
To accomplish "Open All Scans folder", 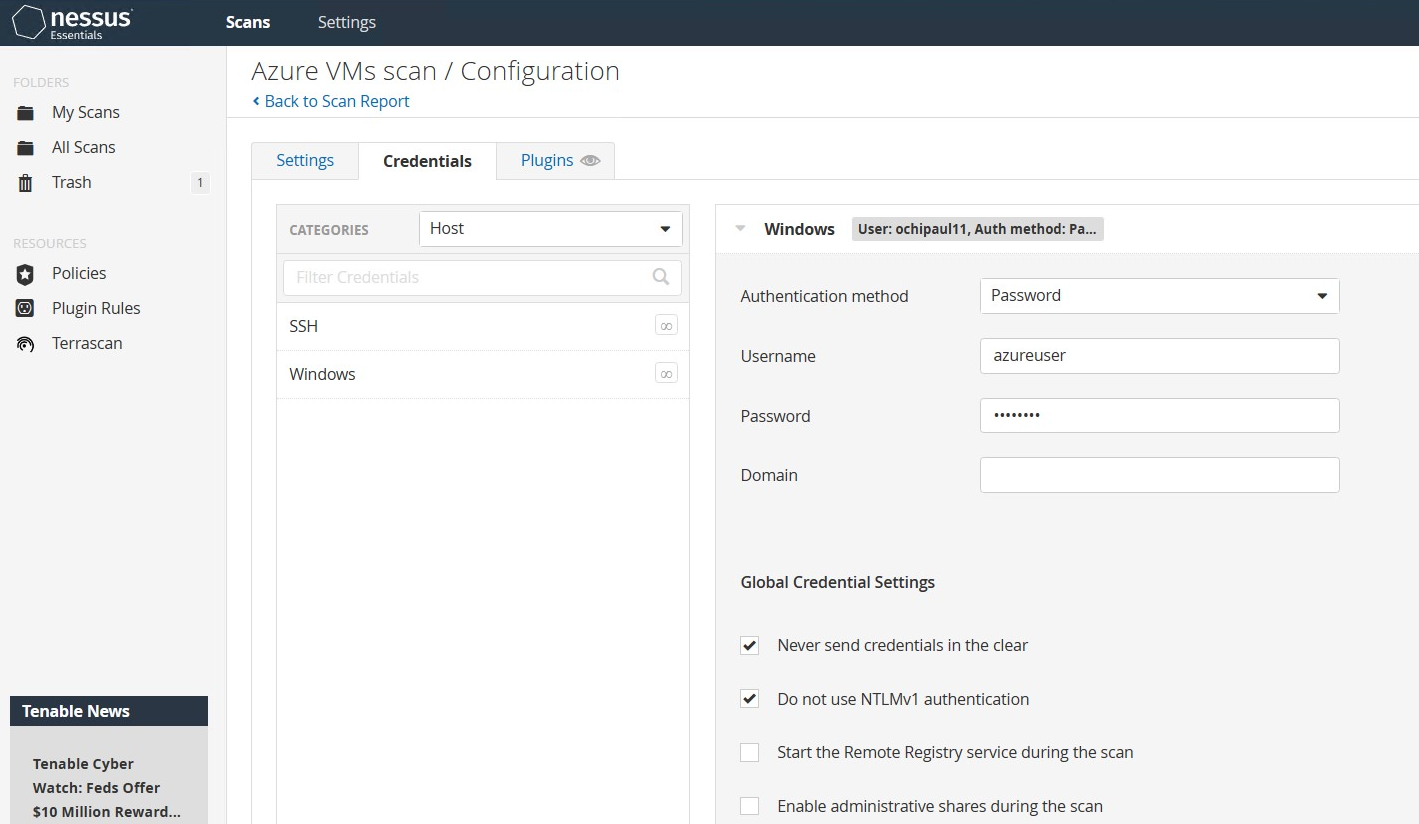I will [x=84, y=147].
